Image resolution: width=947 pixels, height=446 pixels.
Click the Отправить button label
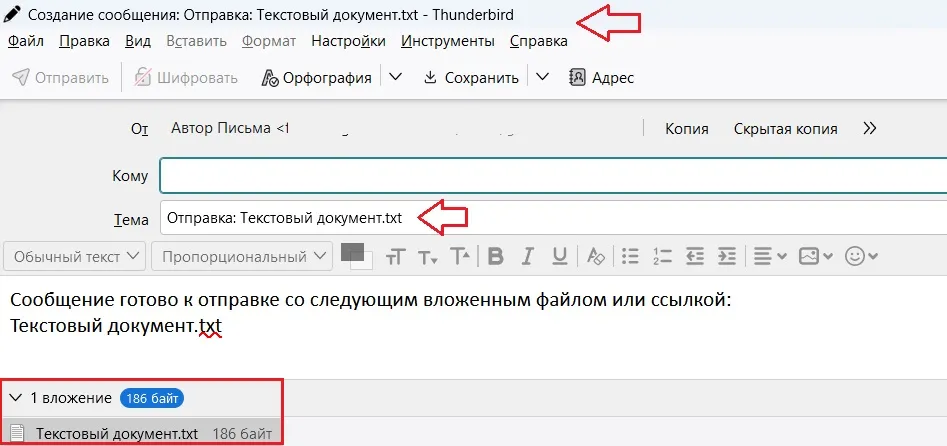click(72, 78)
